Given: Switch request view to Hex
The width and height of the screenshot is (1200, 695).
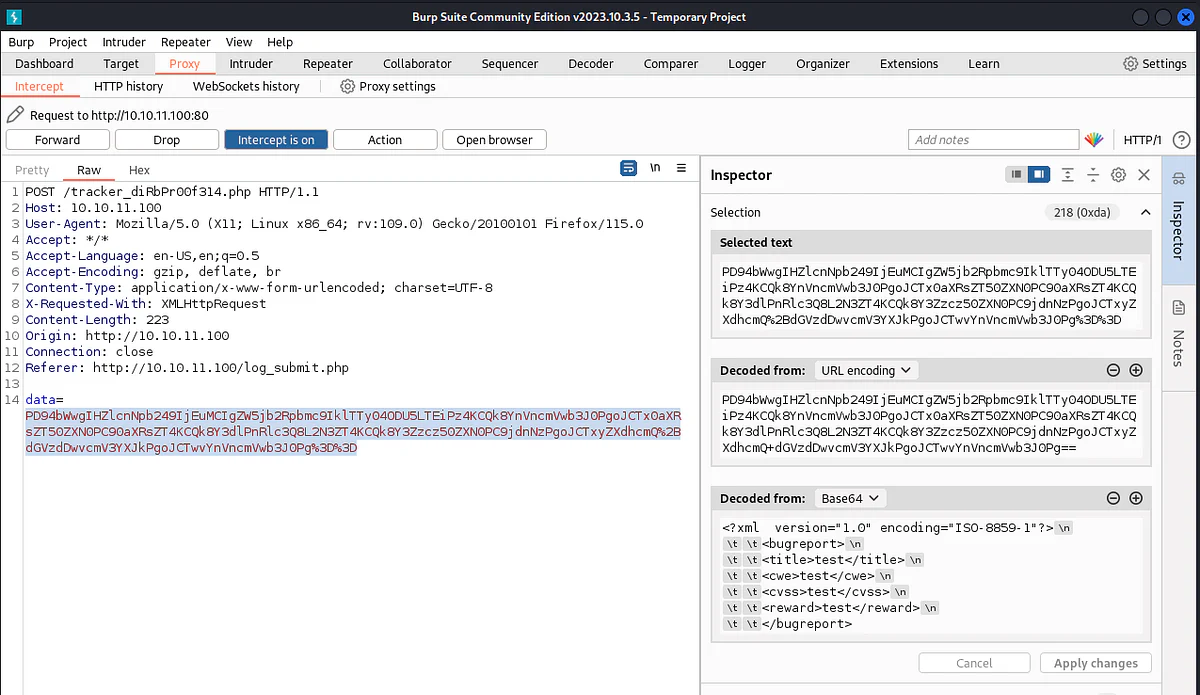Looking at the screenshot, I should 139,170.
